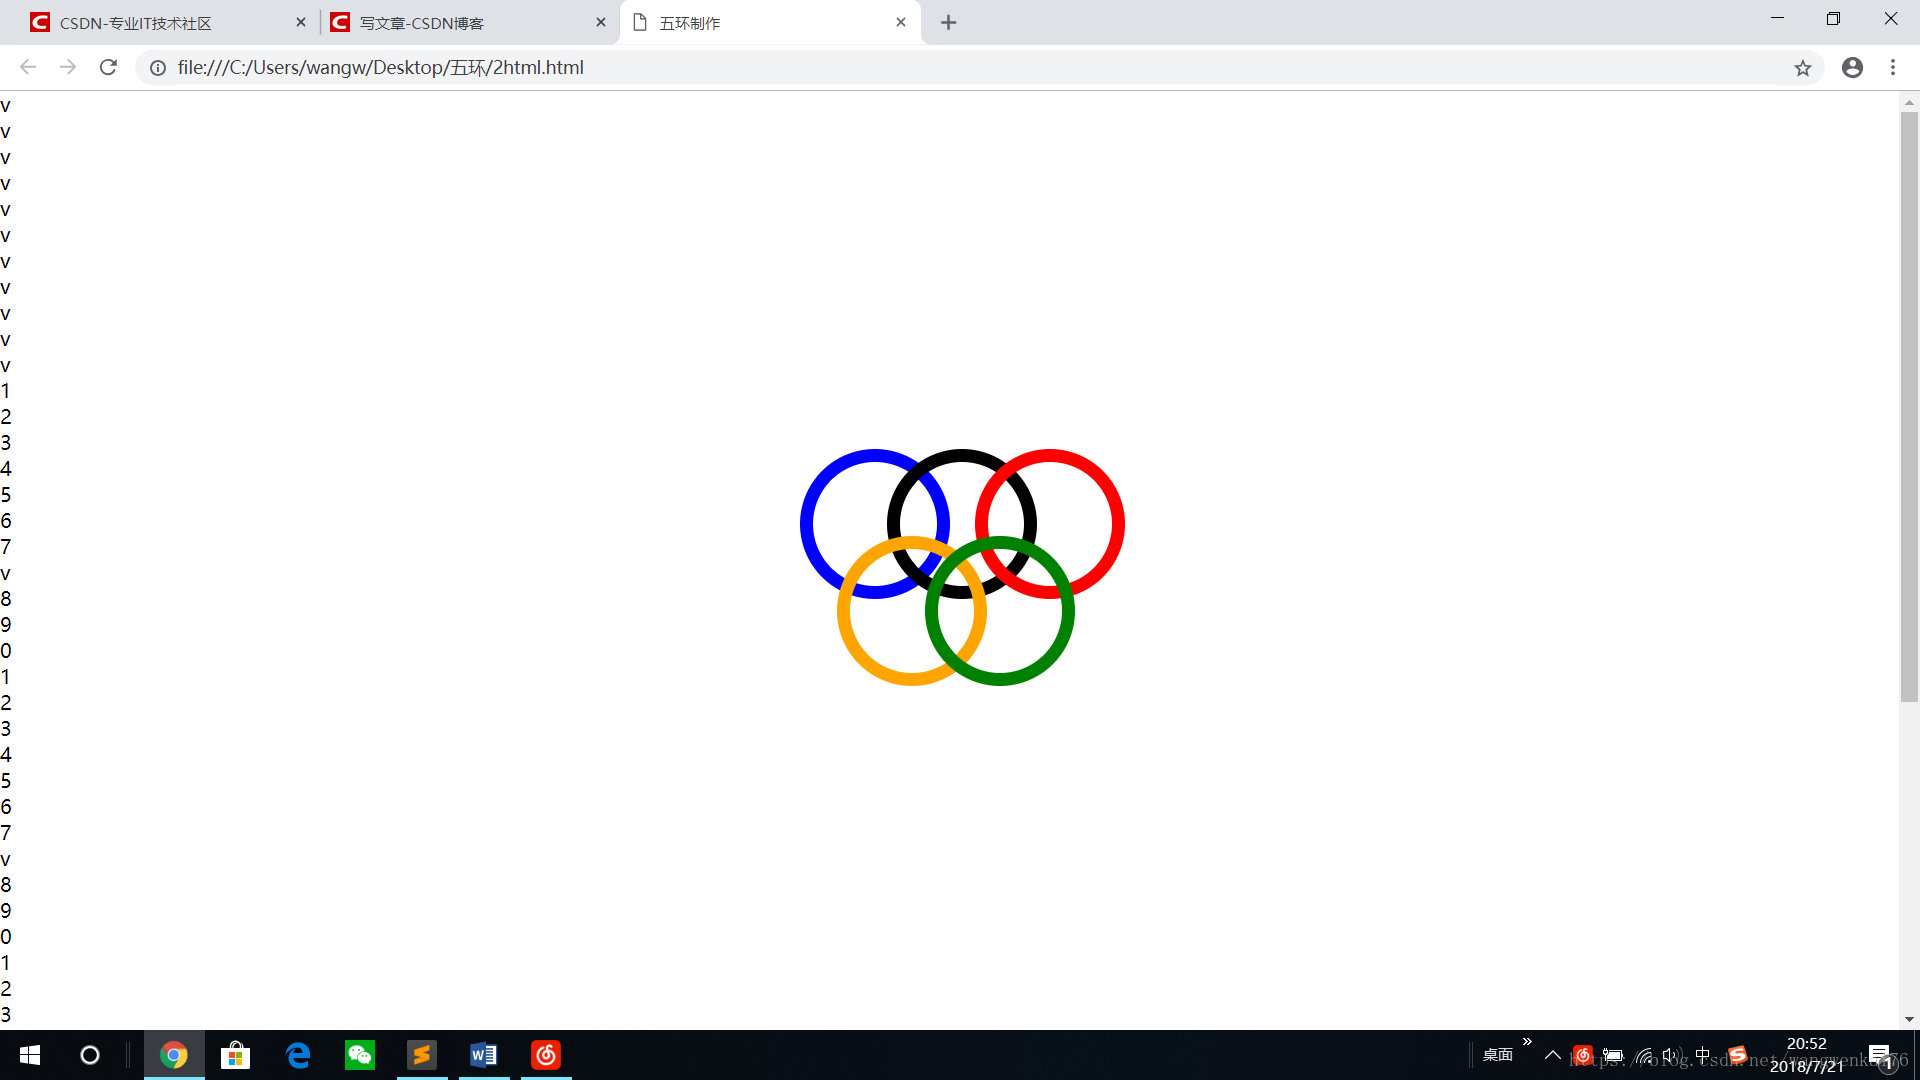Show hidden system tray icons
This screenshot has width=1920, height=1080.
(1553, 1055)
